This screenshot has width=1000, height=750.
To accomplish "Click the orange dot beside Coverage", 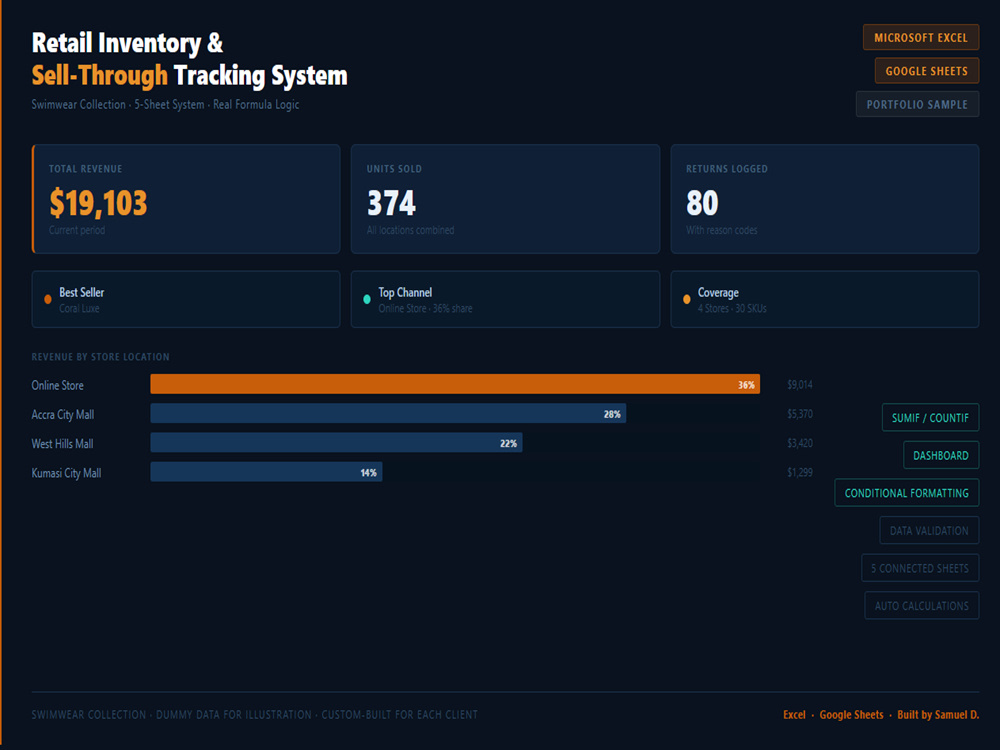I will pos(686,299).
